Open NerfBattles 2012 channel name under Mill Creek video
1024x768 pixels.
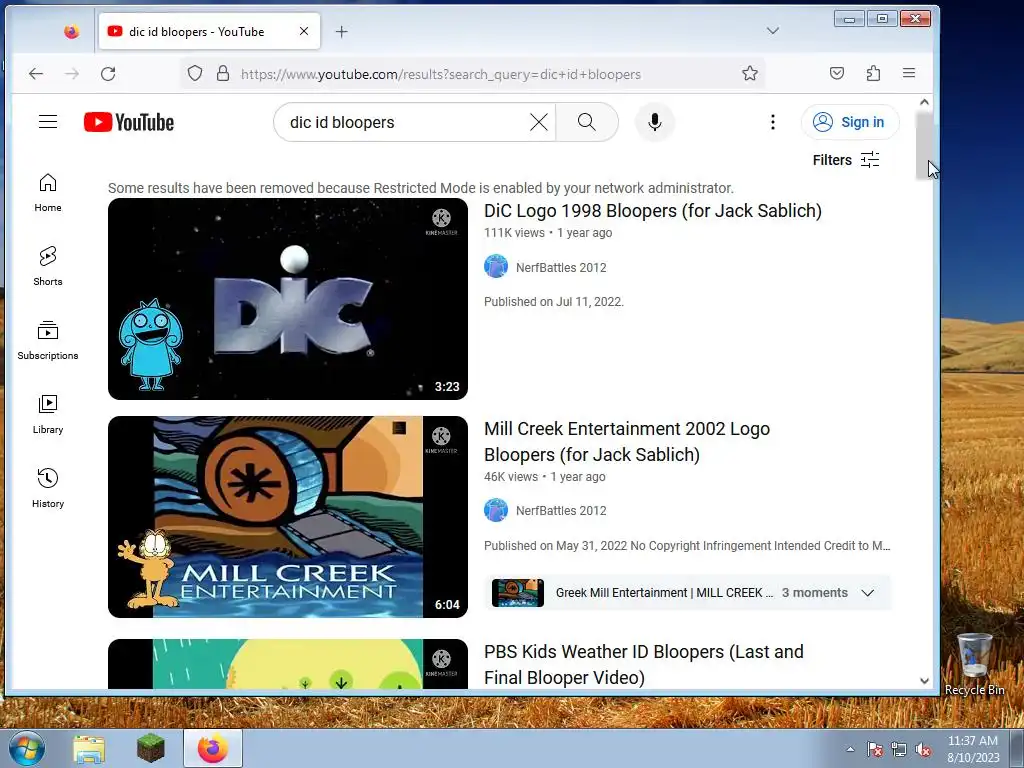(561, 511)
